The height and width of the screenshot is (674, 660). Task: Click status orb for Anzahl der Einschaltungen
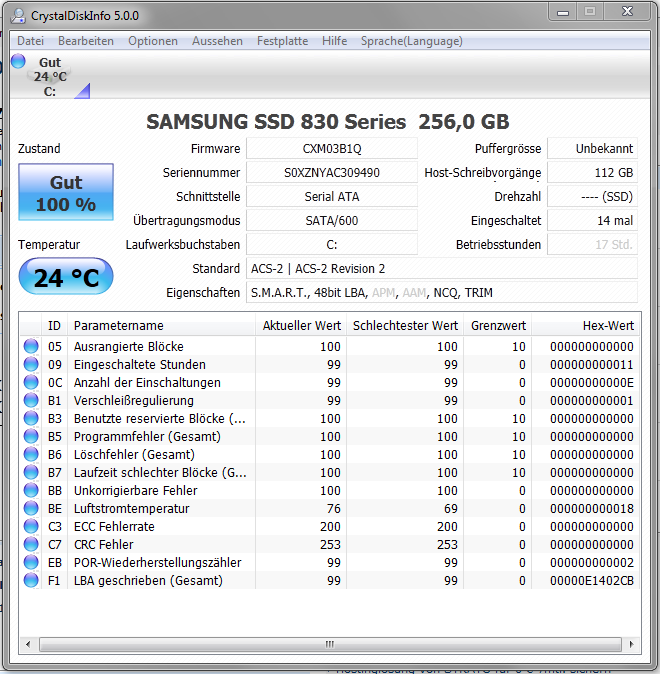31,382
